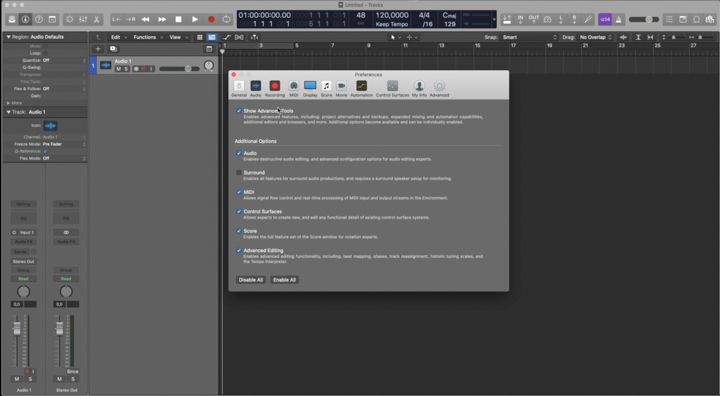Open the Functions menu in tracks area
This screenshot has height=396, width=720.
(147, 37)
